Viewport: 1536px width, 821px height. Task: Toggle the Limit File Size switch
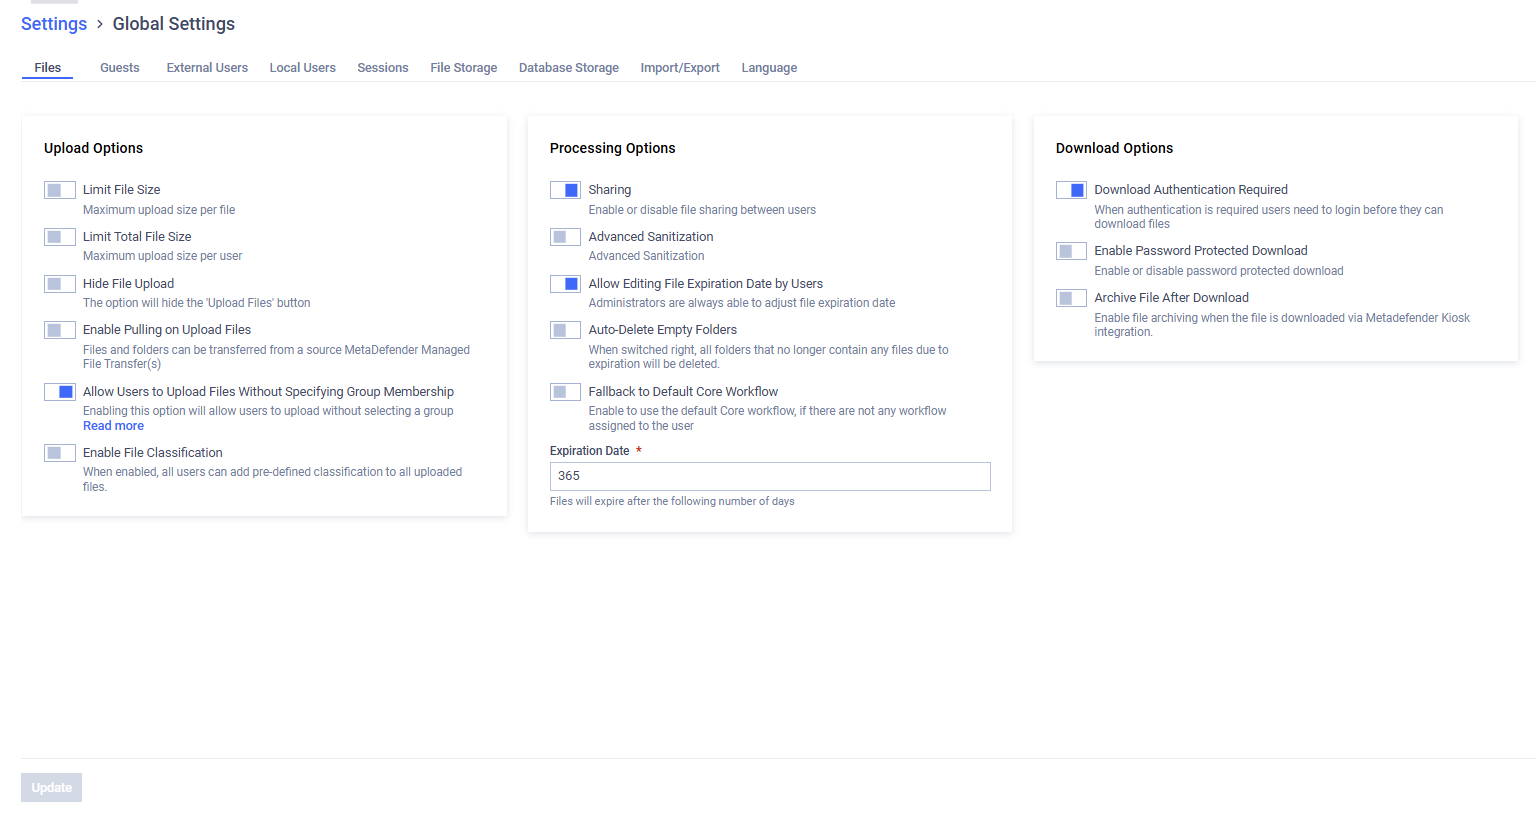tap(60, 190)
